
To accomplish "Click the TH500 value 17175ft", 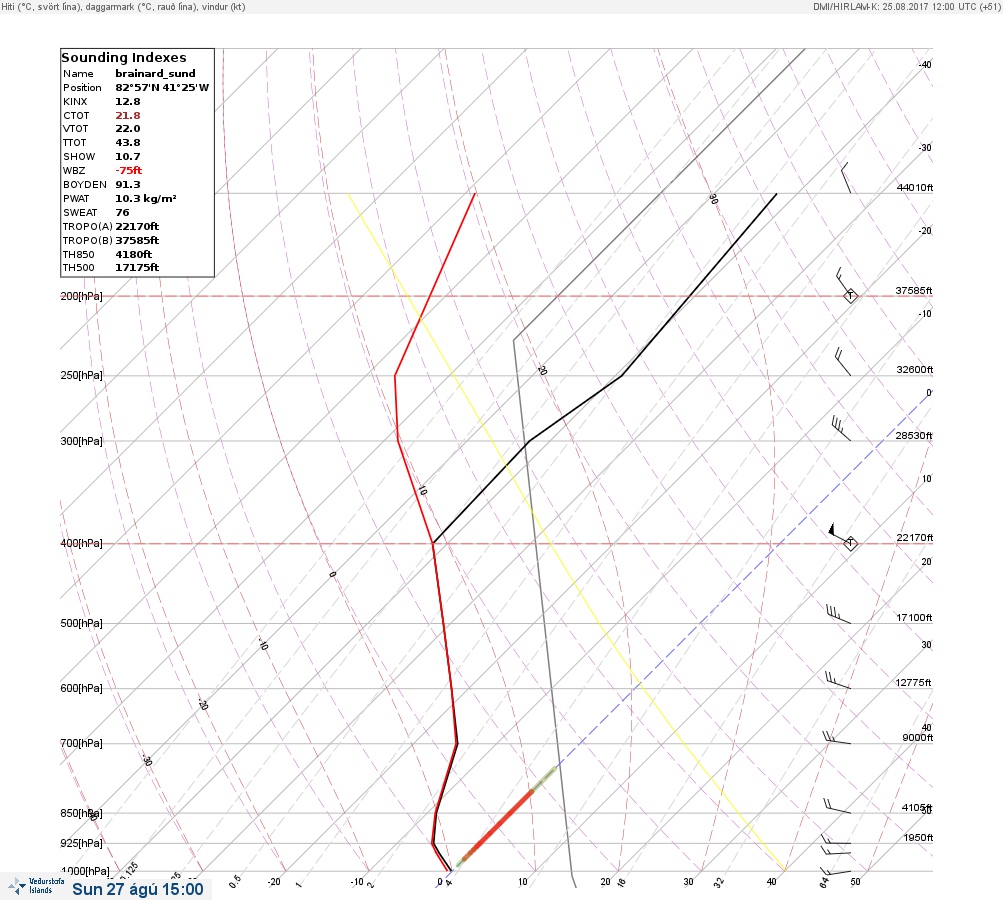I will point(137,268).
